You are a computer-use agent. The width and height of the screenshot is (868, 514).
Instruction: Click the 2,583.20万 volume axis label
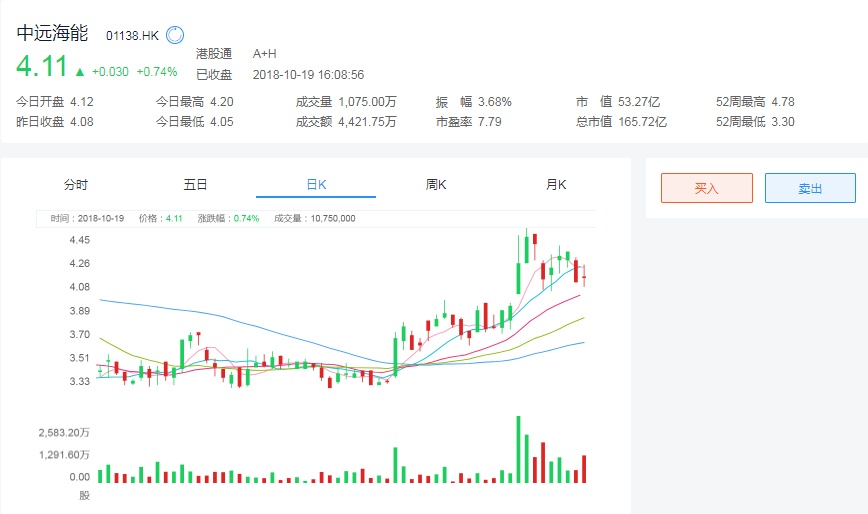(64, 433)
